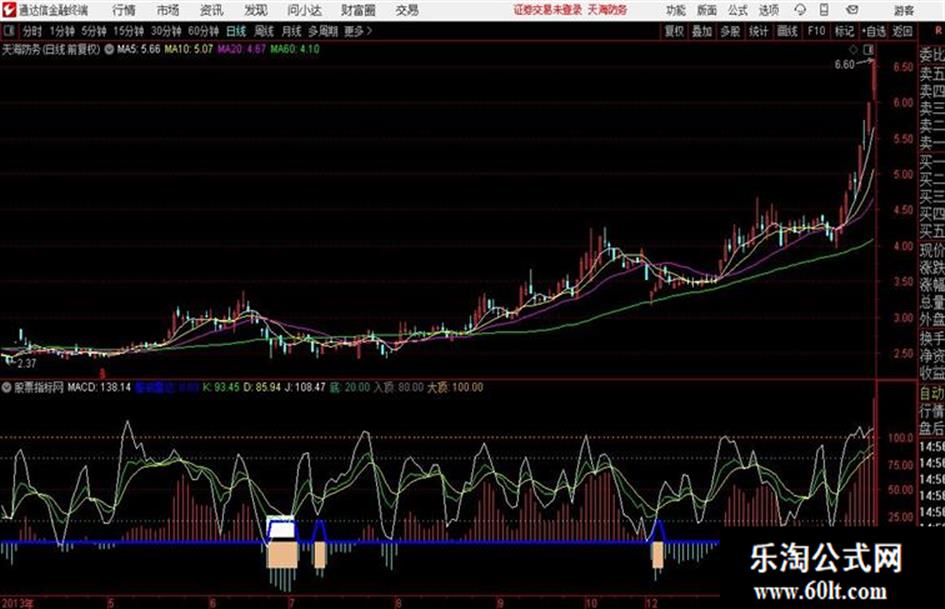Open the F10 company info

817,31
